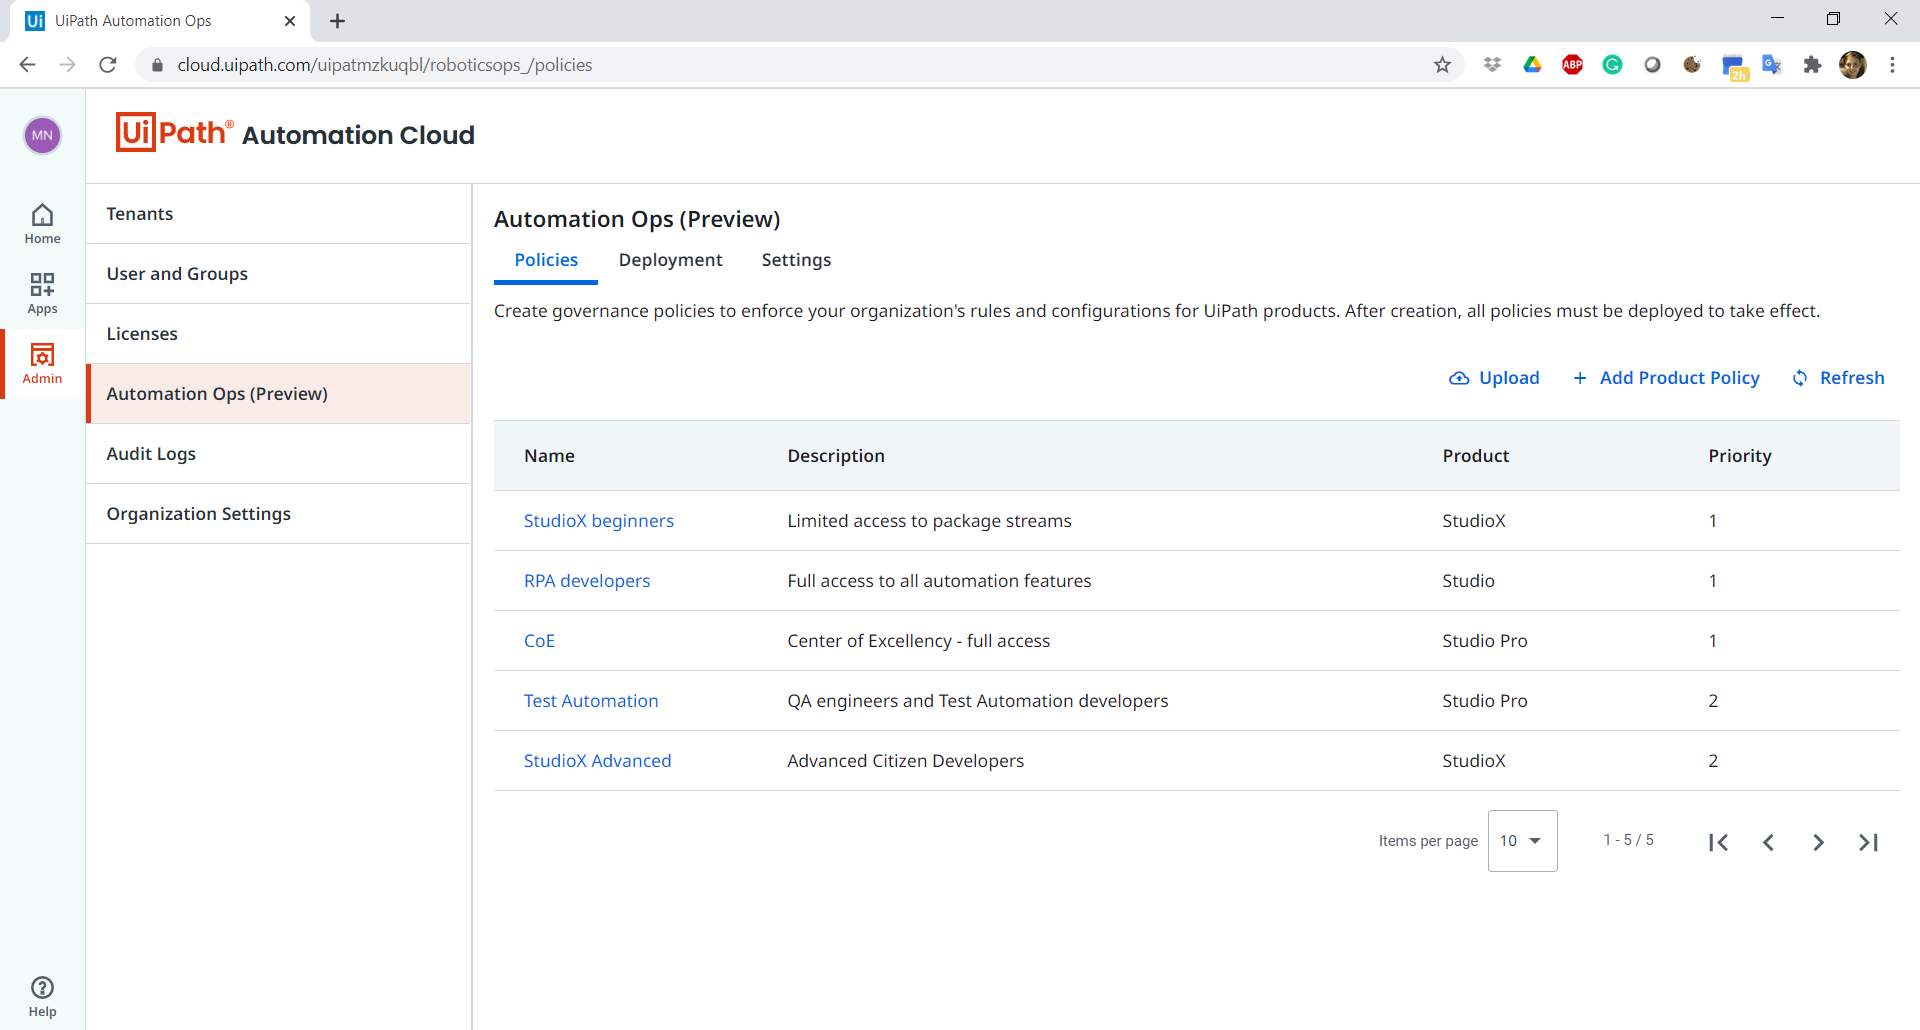1920x1030 pixels.
Task: Switch to the Settings tab
Action: (796, 260)
